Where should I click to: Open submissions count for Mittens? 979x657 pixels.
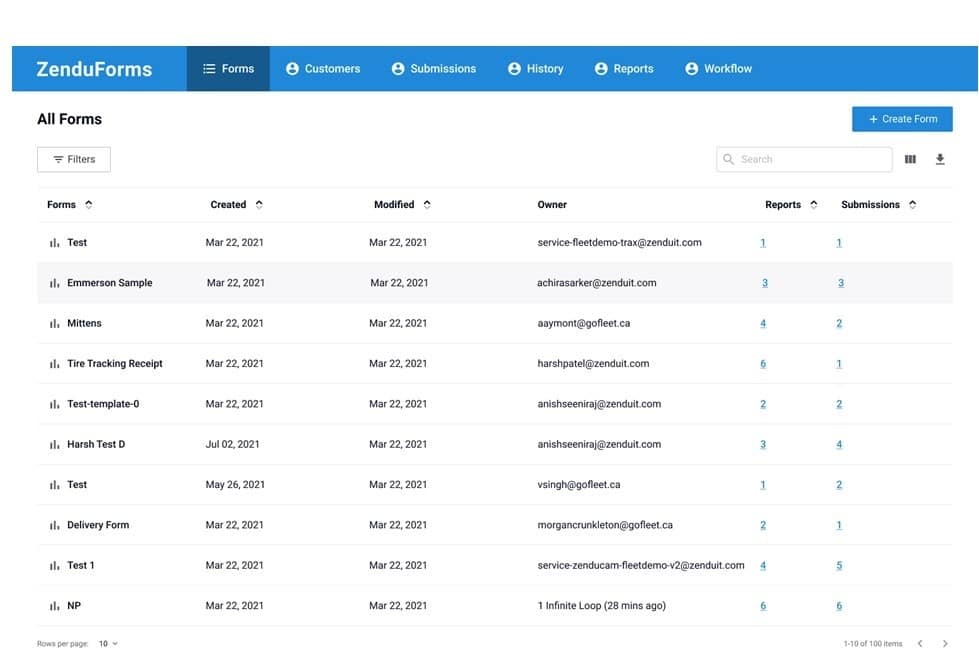(x=839, y=324)
